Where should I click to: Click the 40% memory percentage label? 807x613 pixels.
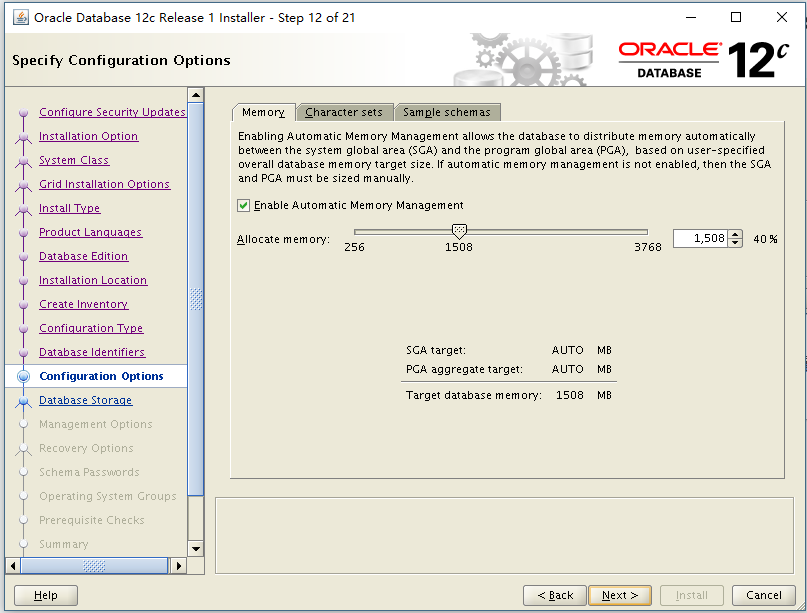tap(765, 239)
